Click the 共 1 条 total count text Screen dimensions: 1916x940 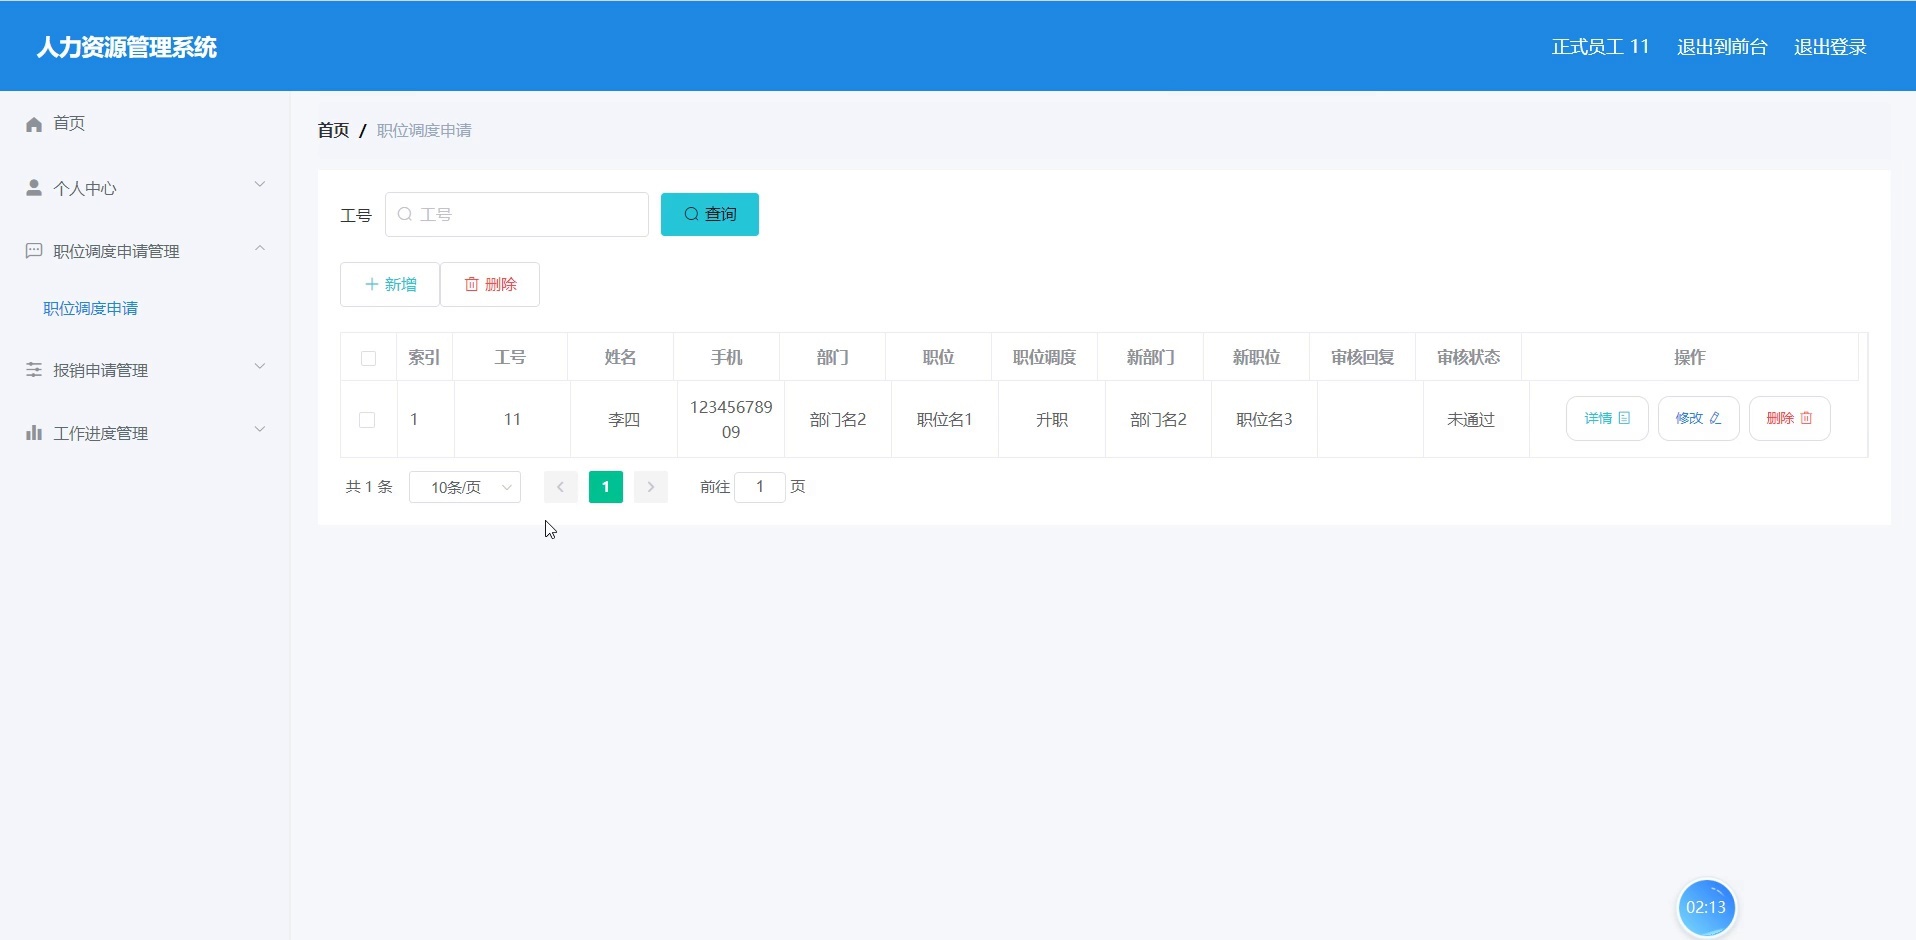369,487
